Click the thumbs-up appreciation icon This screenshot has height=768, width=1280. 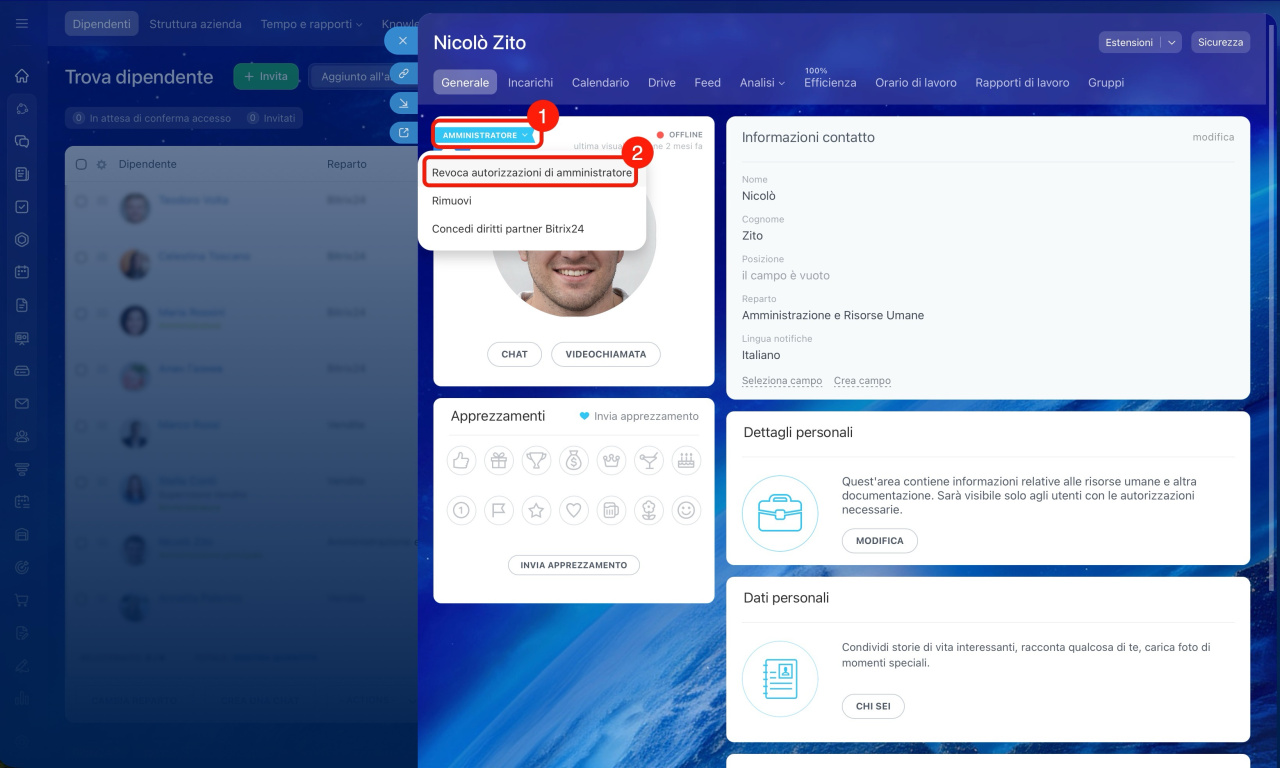click(x=460, y=460)
